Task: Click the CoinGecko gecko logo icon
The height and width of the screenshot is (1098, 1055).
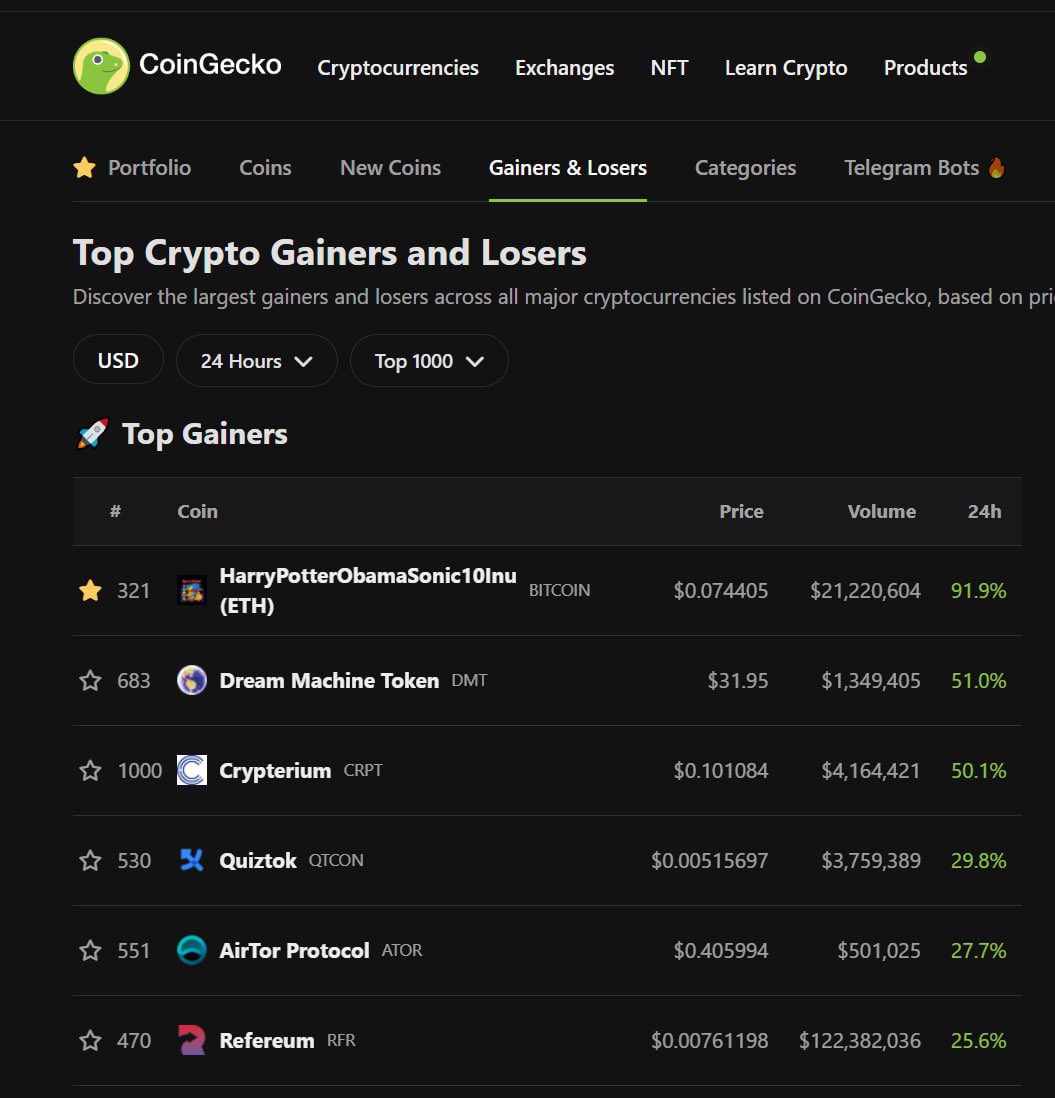Action: pyautogui.click(x=102, y=67)
